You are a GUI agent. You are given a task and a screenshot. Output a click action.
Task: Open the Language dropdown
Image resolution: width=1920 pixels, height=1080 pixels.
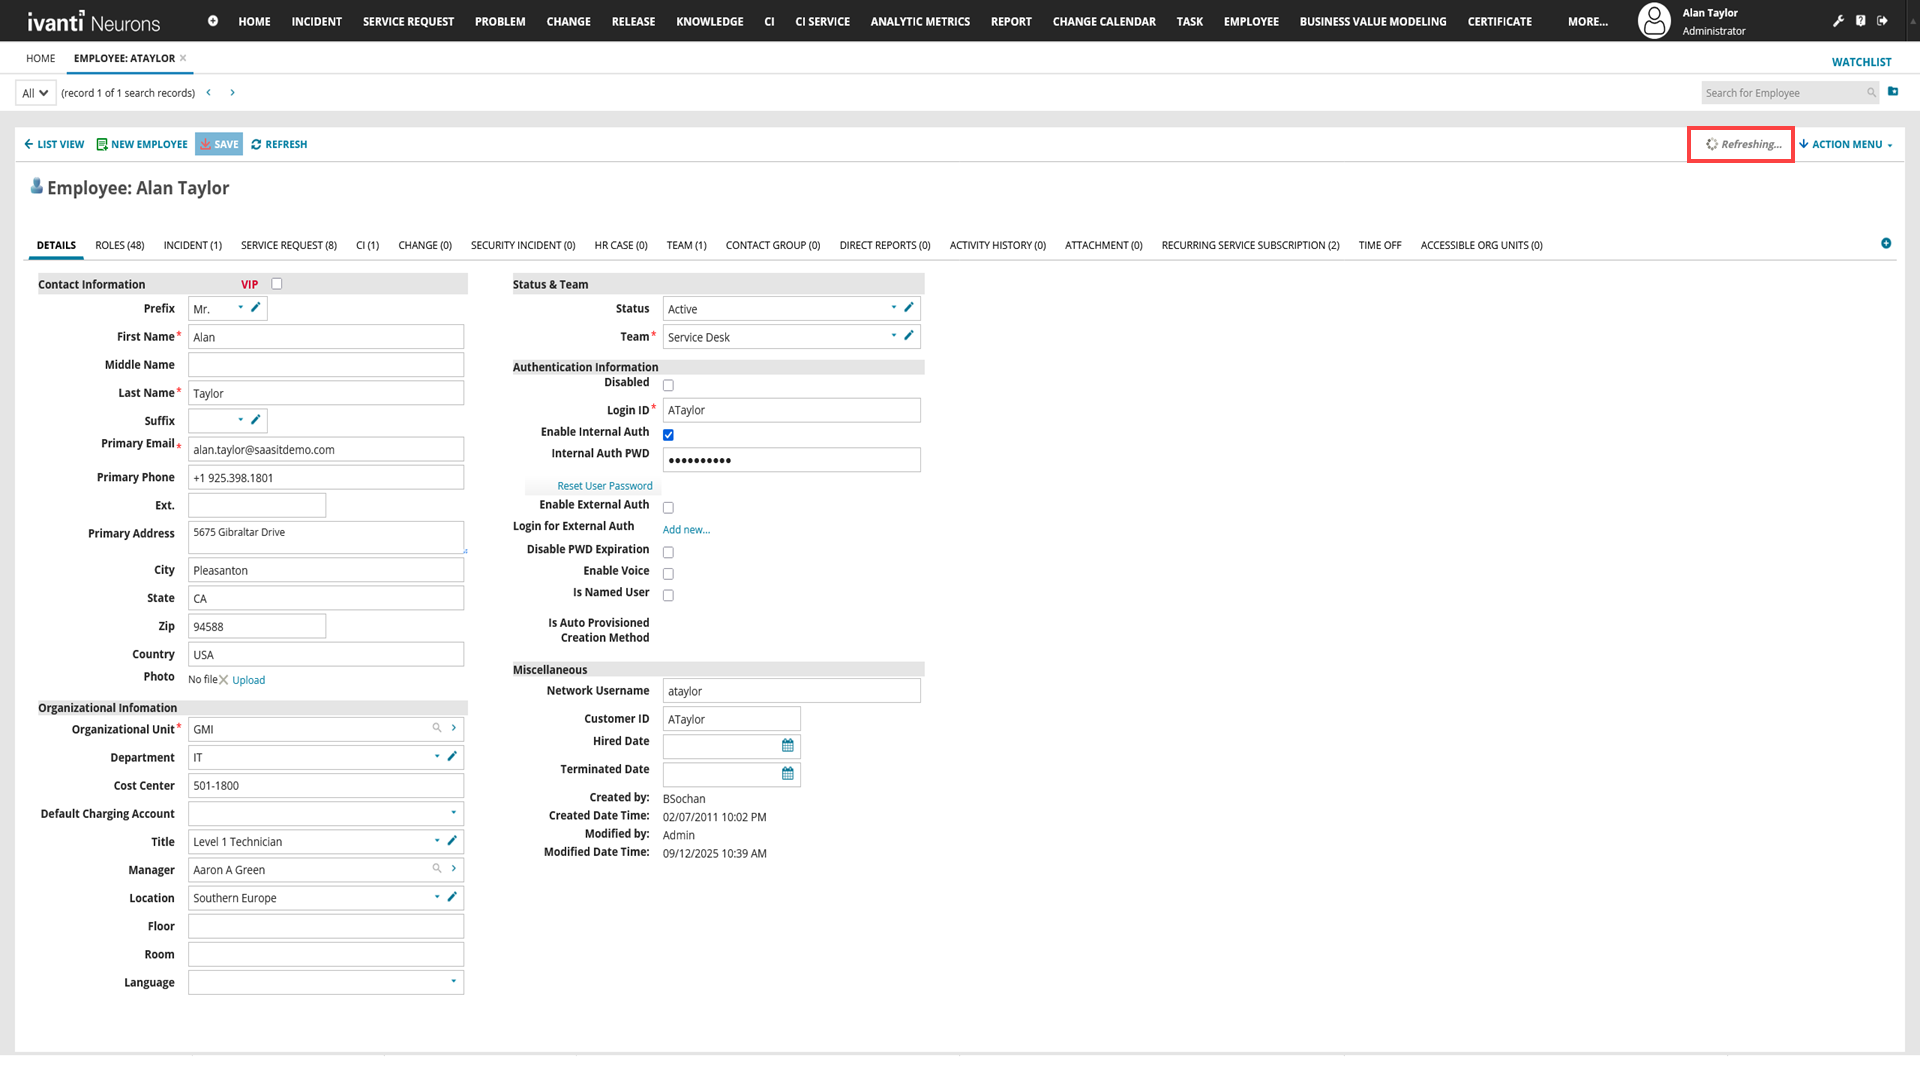[x=453, y=982]
